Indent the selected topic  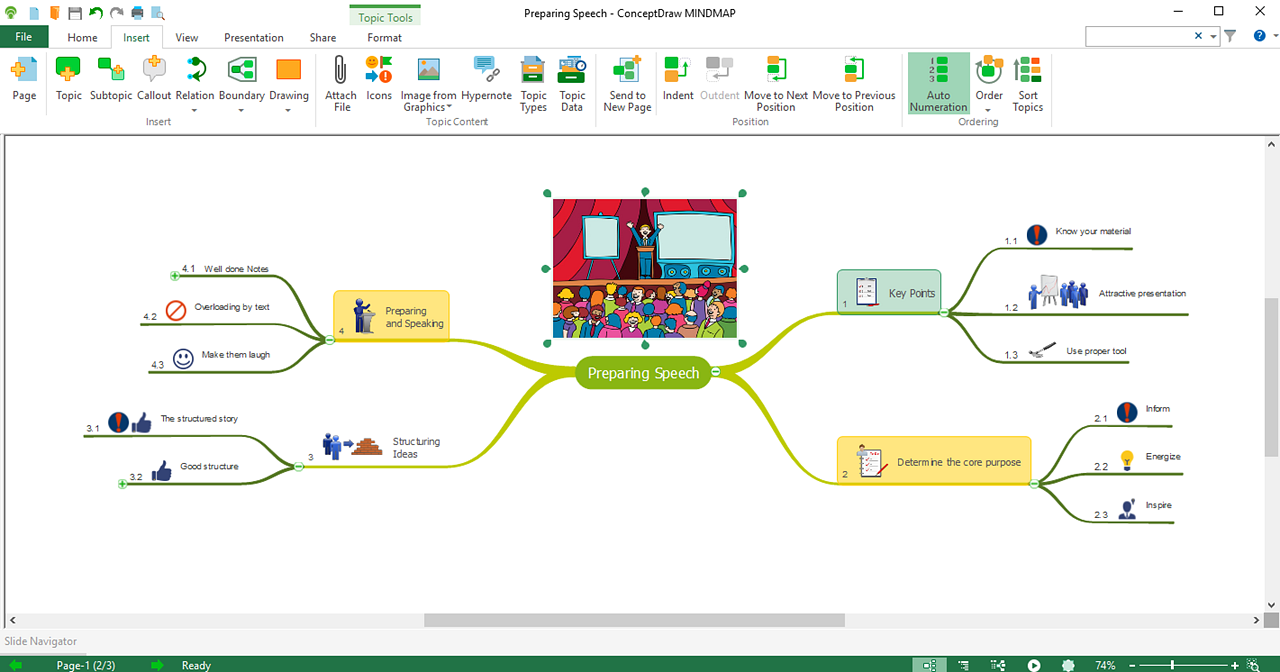(678, 79)
